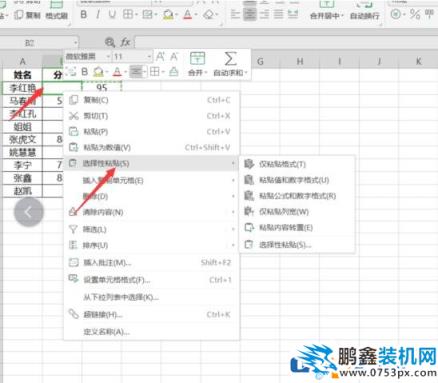Choose Insert Comment 插入批注(M)
Screen dimensions: 438x383
click(x=151, y=263)
